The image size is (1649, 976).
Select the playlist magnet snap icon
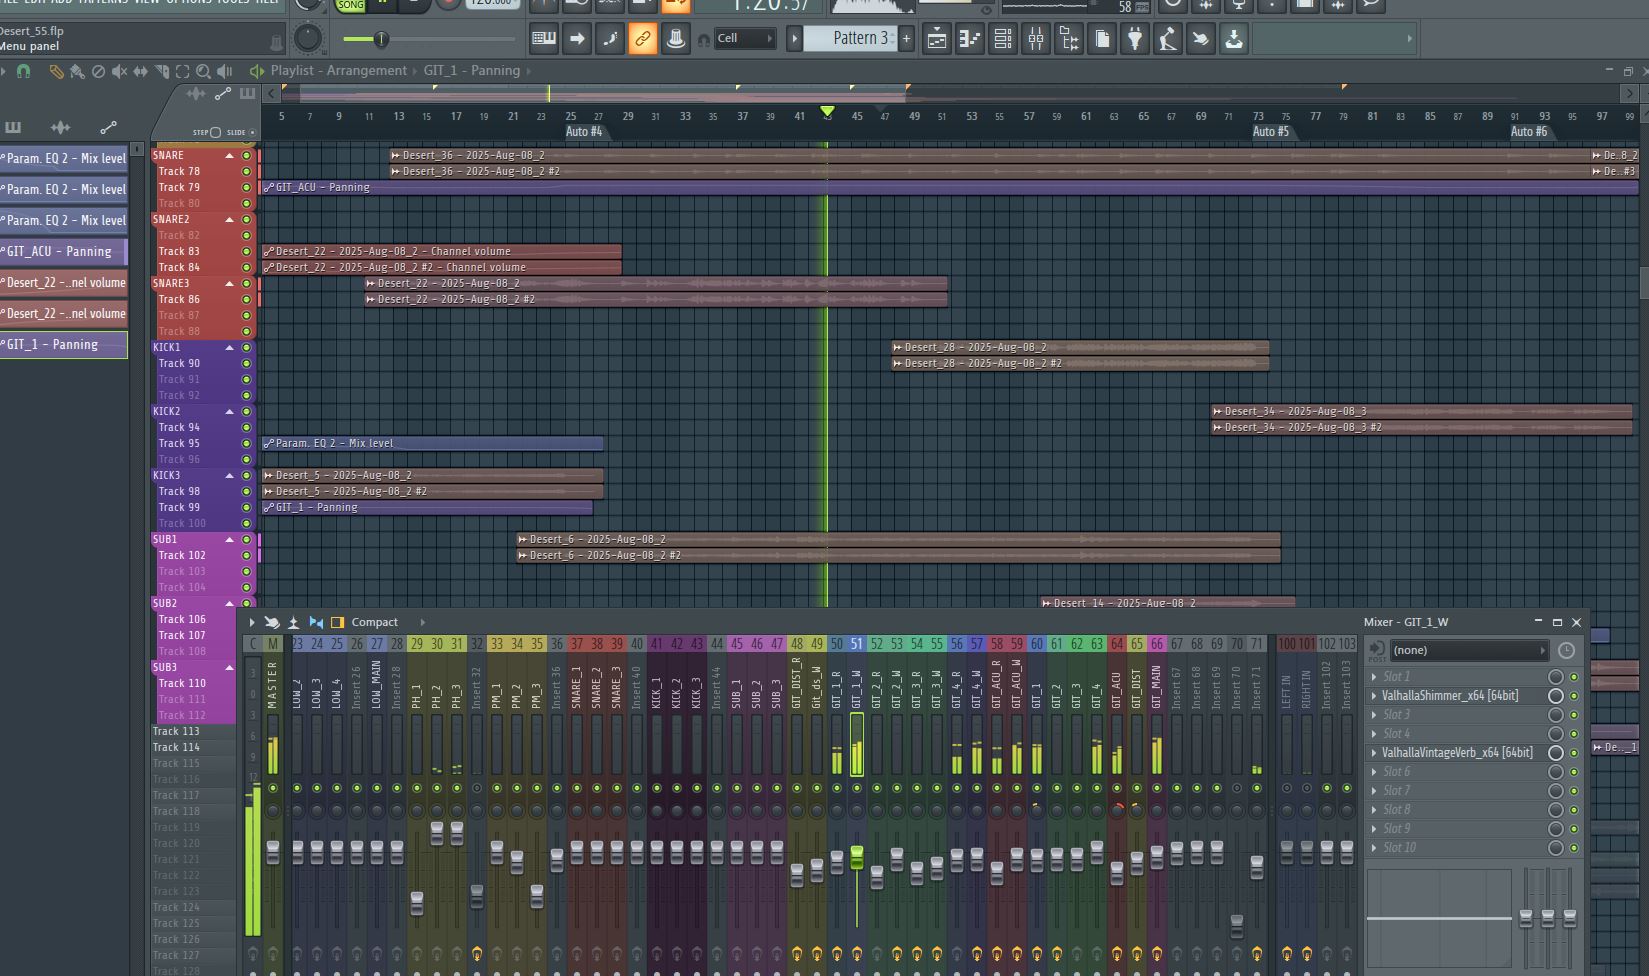point(23,71)
